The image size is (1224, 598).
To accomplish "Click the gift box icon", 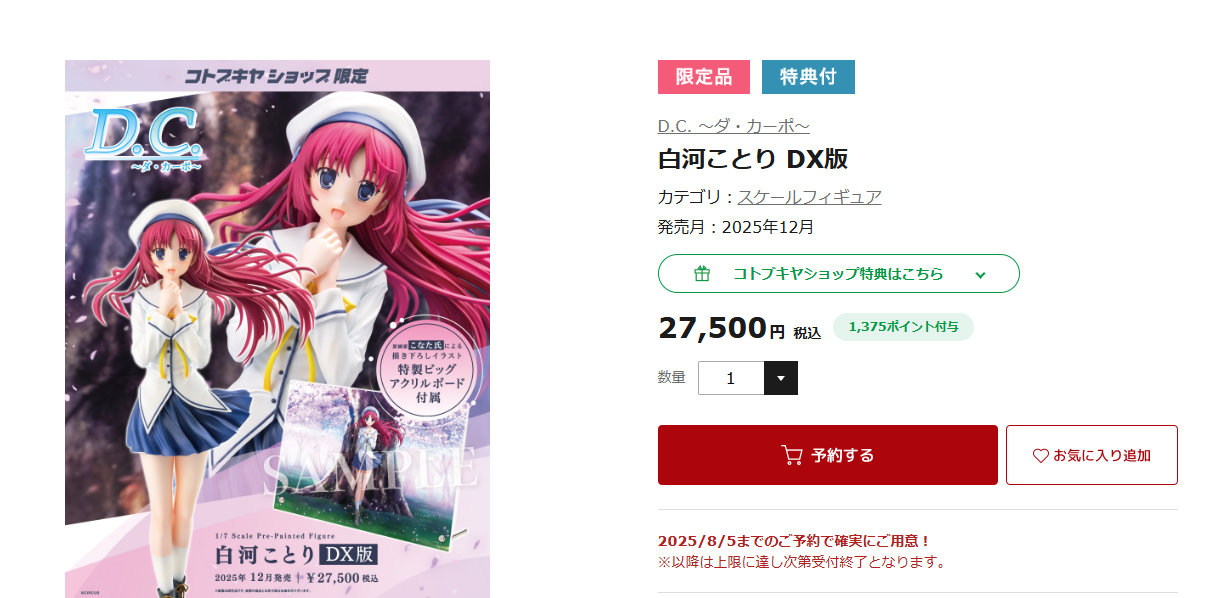I will click(702, 274).
